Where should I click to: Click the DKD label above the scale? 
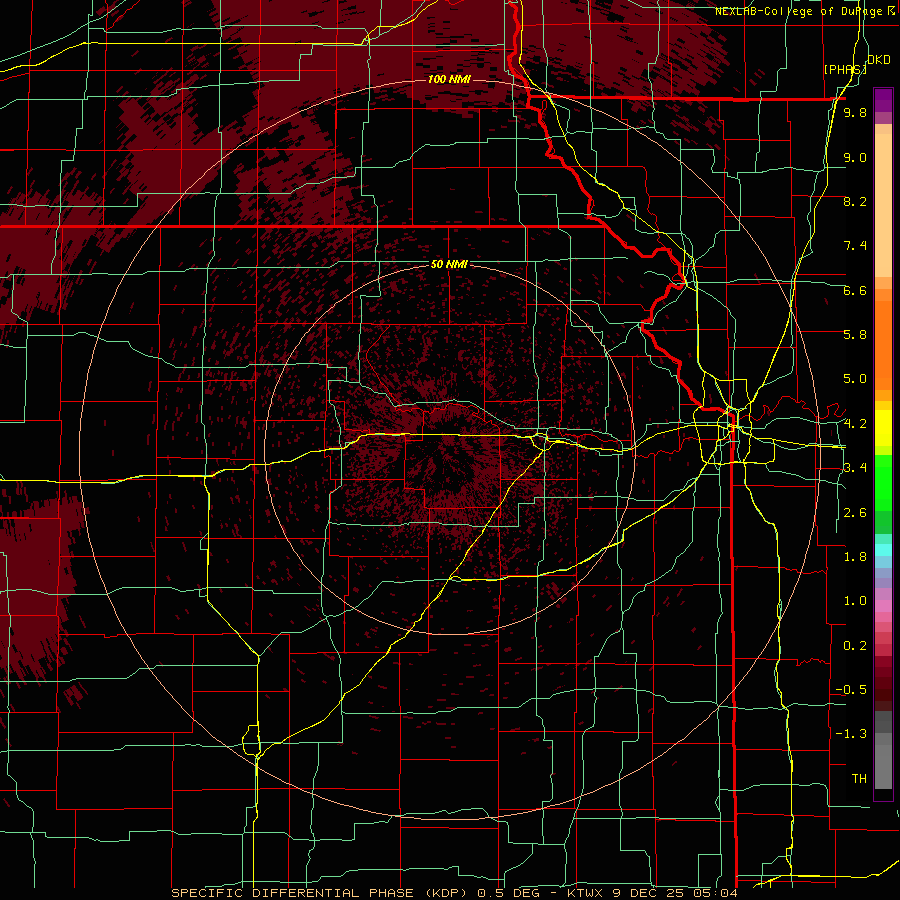click(878, 60)
